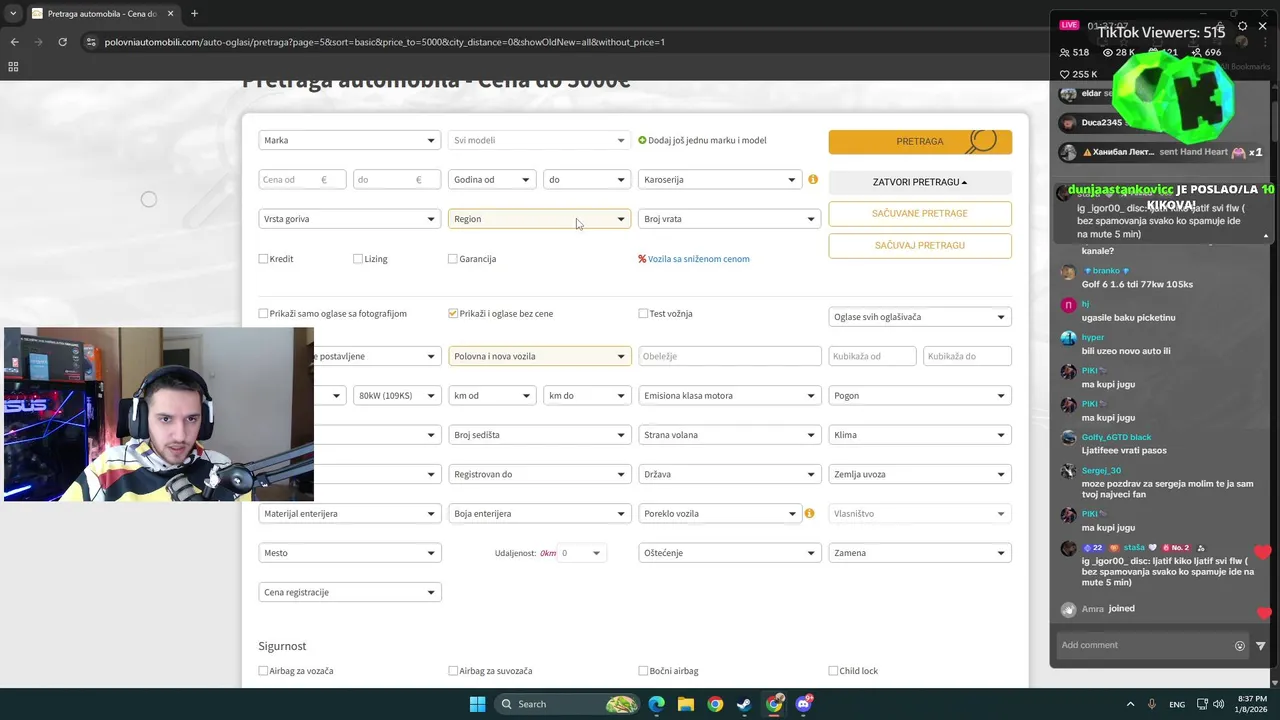Viewport: 1280px width, 720px height.
Task: Open the Udaljenost distance dropdown showing 0
Action: (x=582, y=553)
